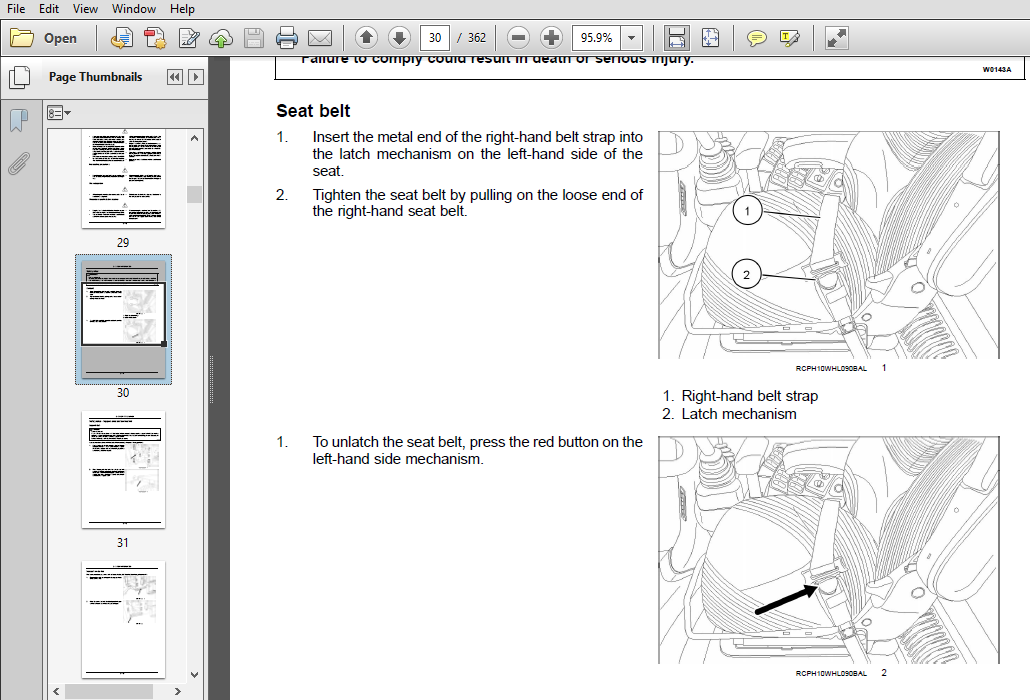Click the expand pane right arrow button
1030x700 pixels.
coord(196,77)
